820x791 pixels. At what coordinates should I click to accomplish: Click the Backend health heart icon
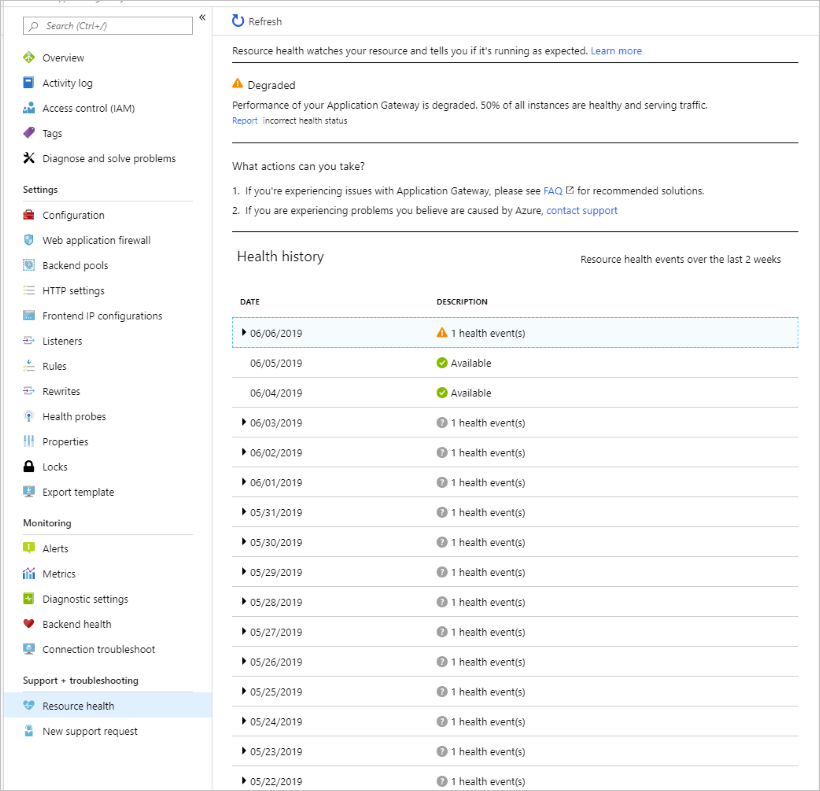pos(29,624)
